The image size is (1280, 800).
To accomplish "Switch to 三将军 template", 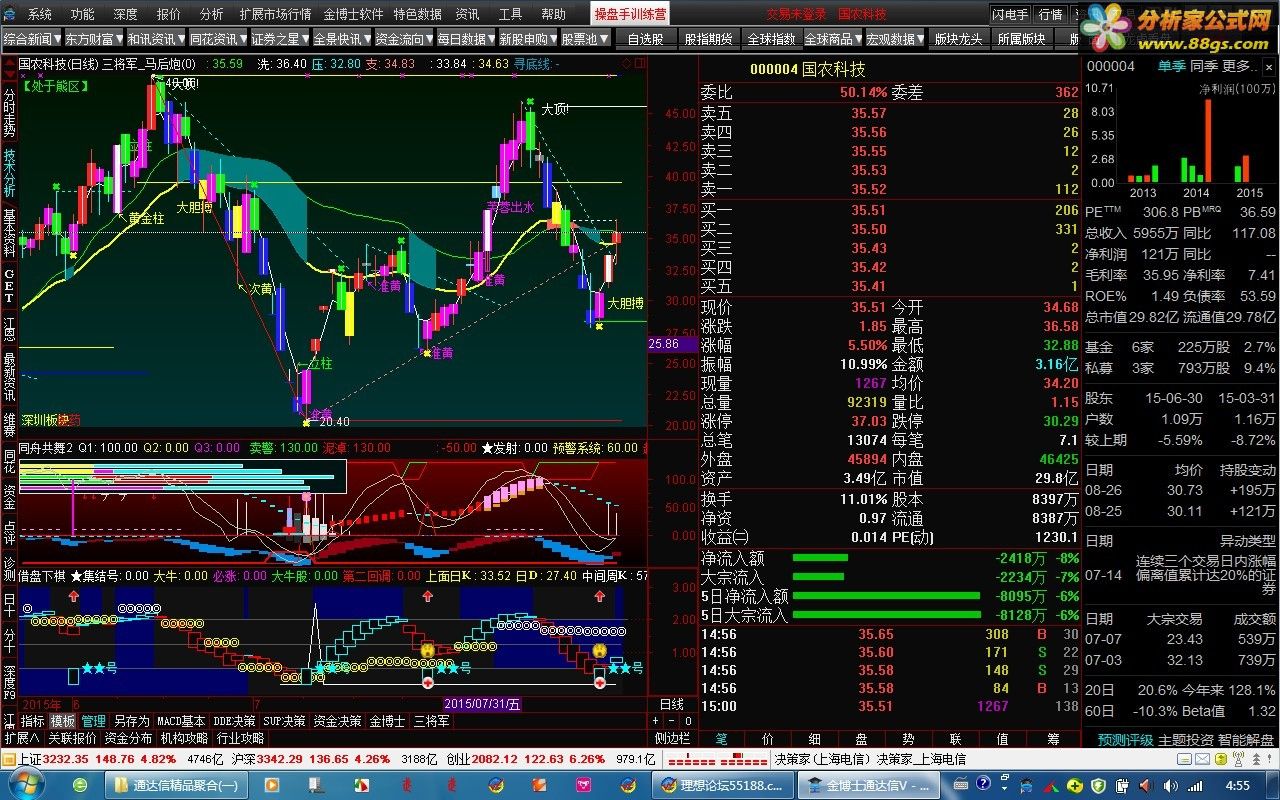I will click(431, 720).
